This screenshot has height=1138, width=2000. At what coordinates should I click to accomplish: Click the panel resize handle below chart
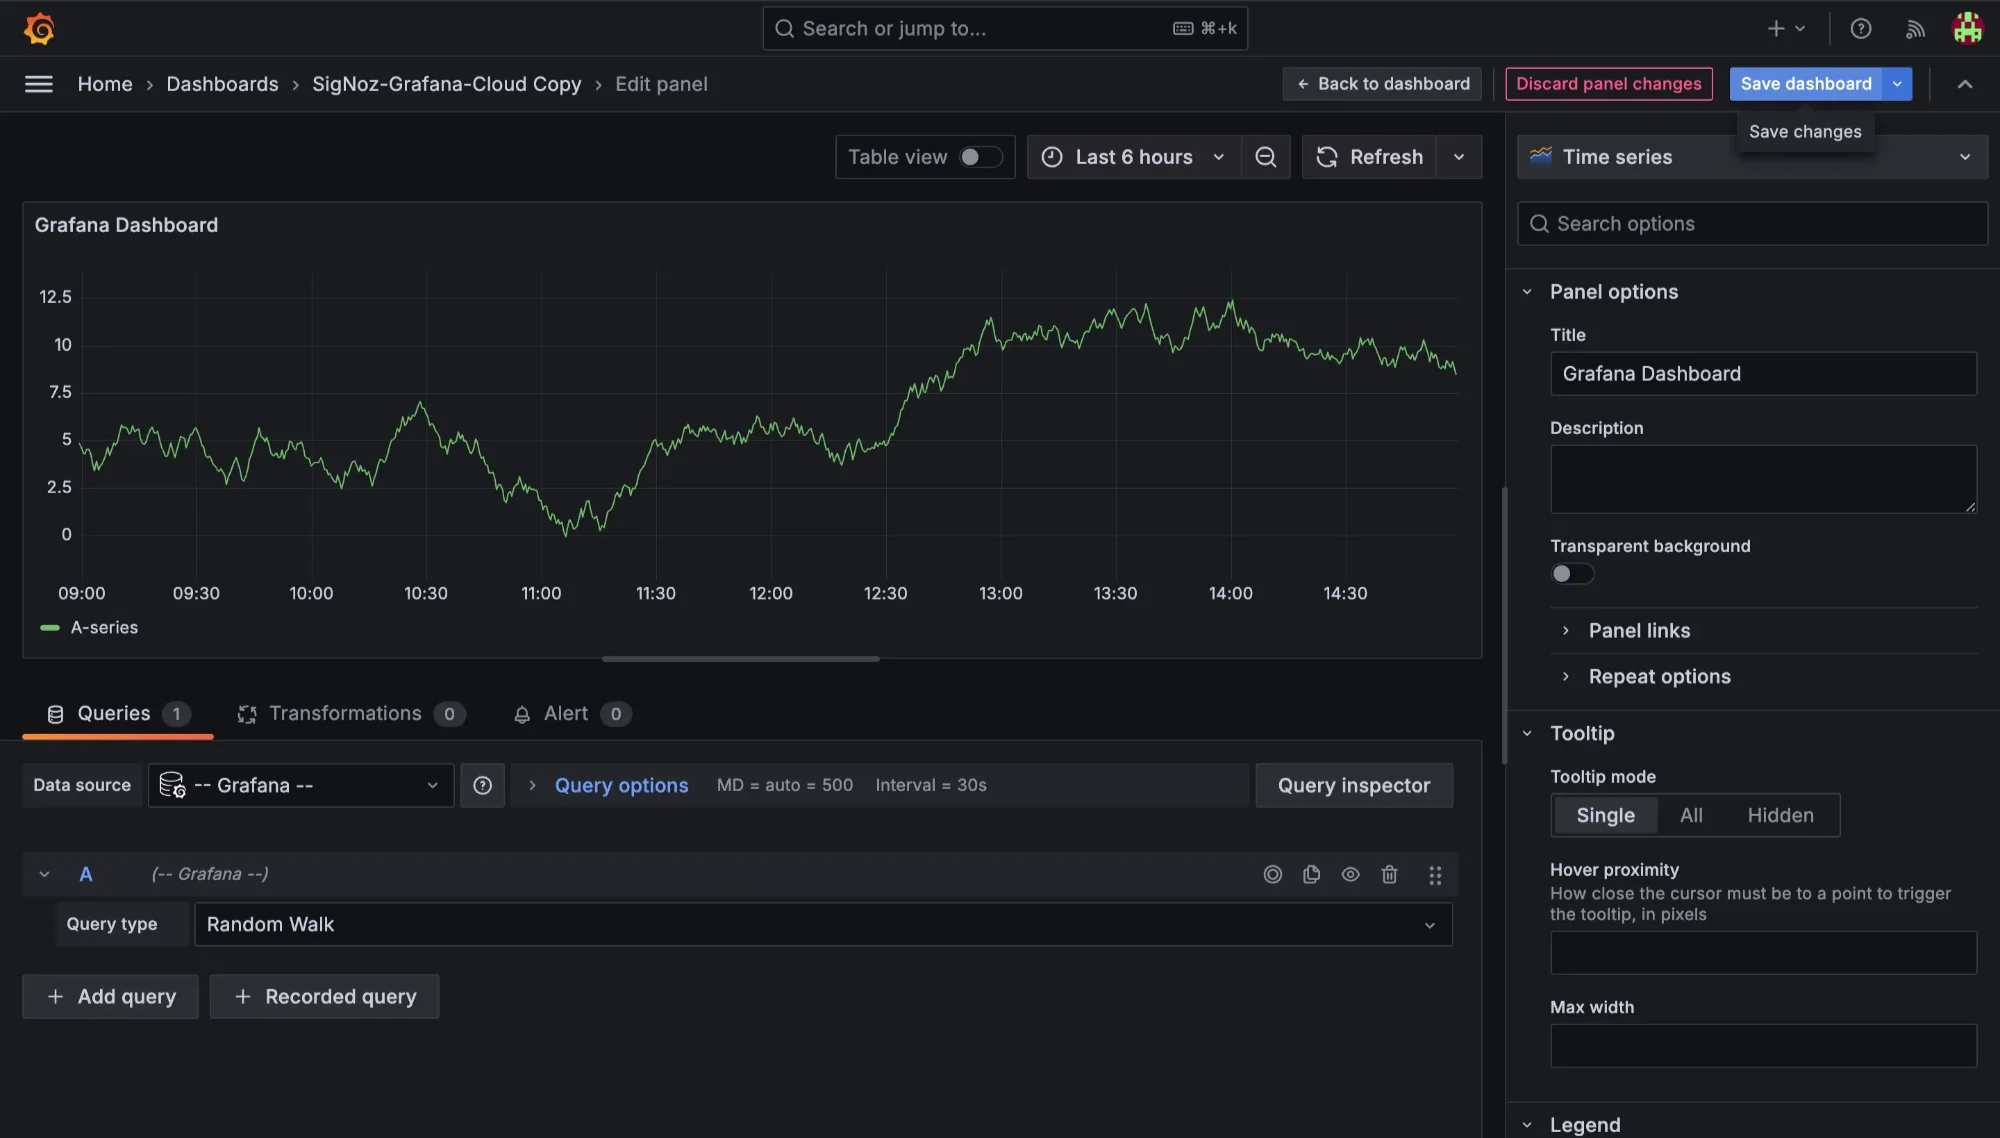tap(740, 660)
